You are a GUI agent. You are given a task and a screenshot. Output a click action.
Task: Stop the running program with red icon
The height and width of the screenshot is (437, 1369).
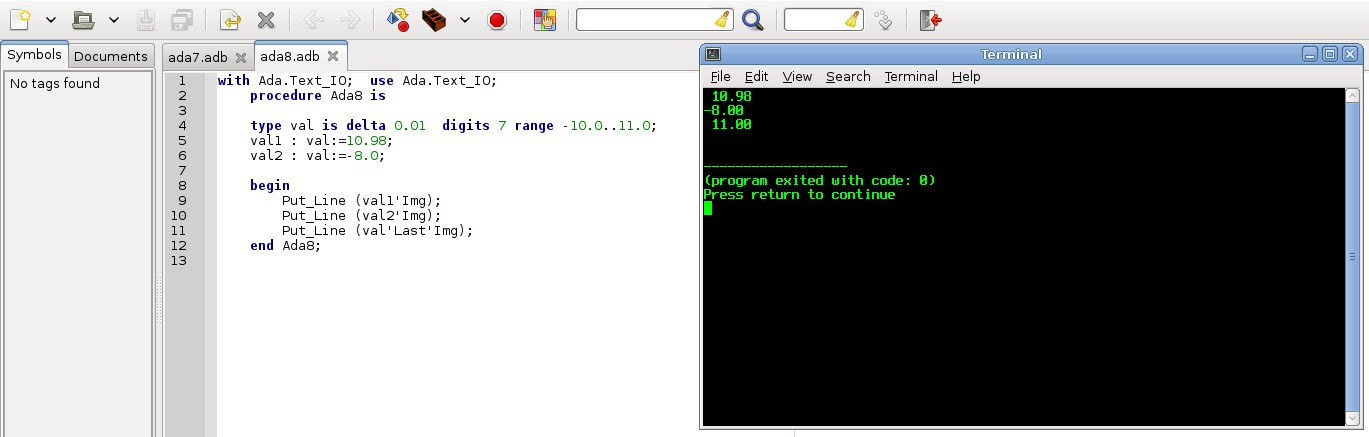click(496, 19)
